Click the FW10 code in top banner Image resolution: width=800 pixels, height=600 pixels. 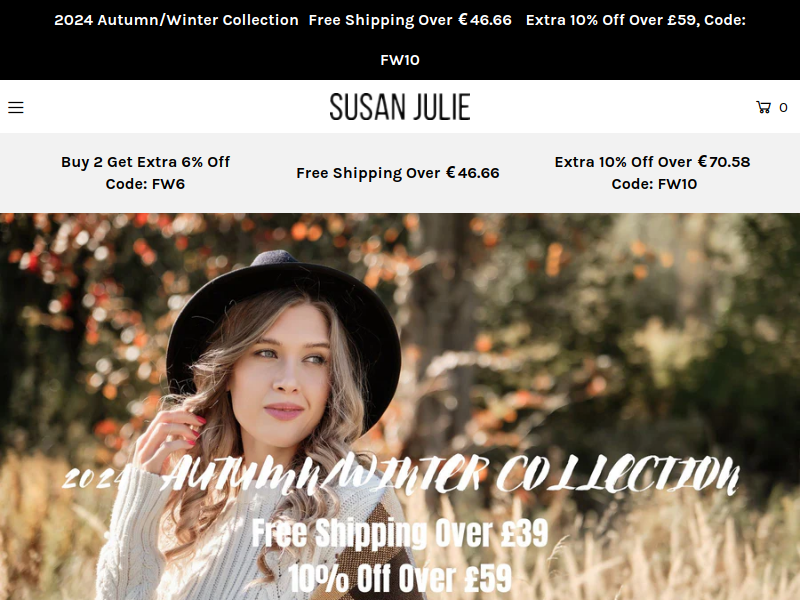point(399,60)
